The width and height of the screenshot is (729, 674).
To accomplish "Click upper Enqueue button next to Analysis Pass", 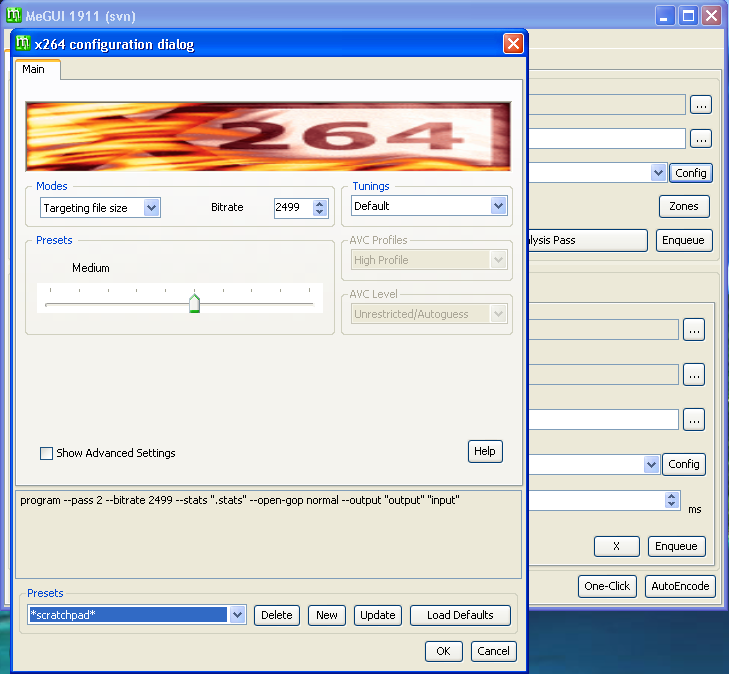I will [683, 240].
